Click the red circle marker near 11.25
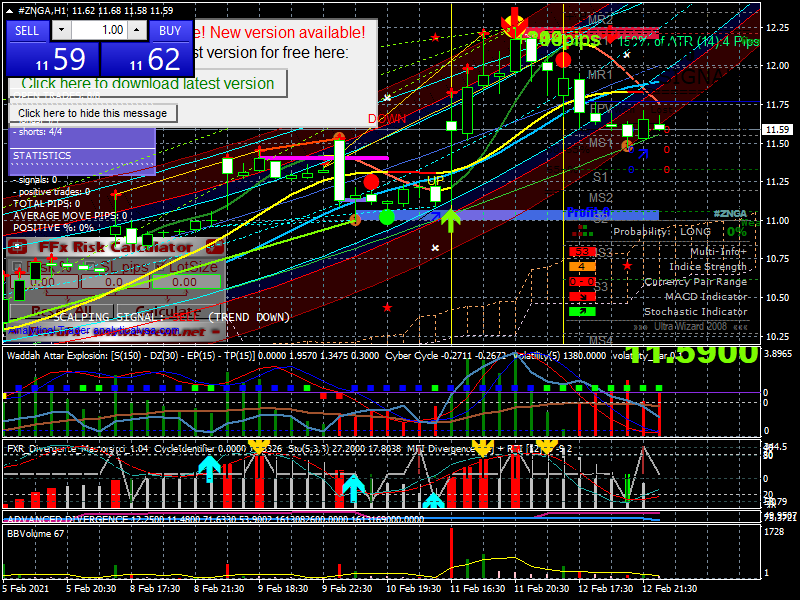 click(x=371, y=182)
